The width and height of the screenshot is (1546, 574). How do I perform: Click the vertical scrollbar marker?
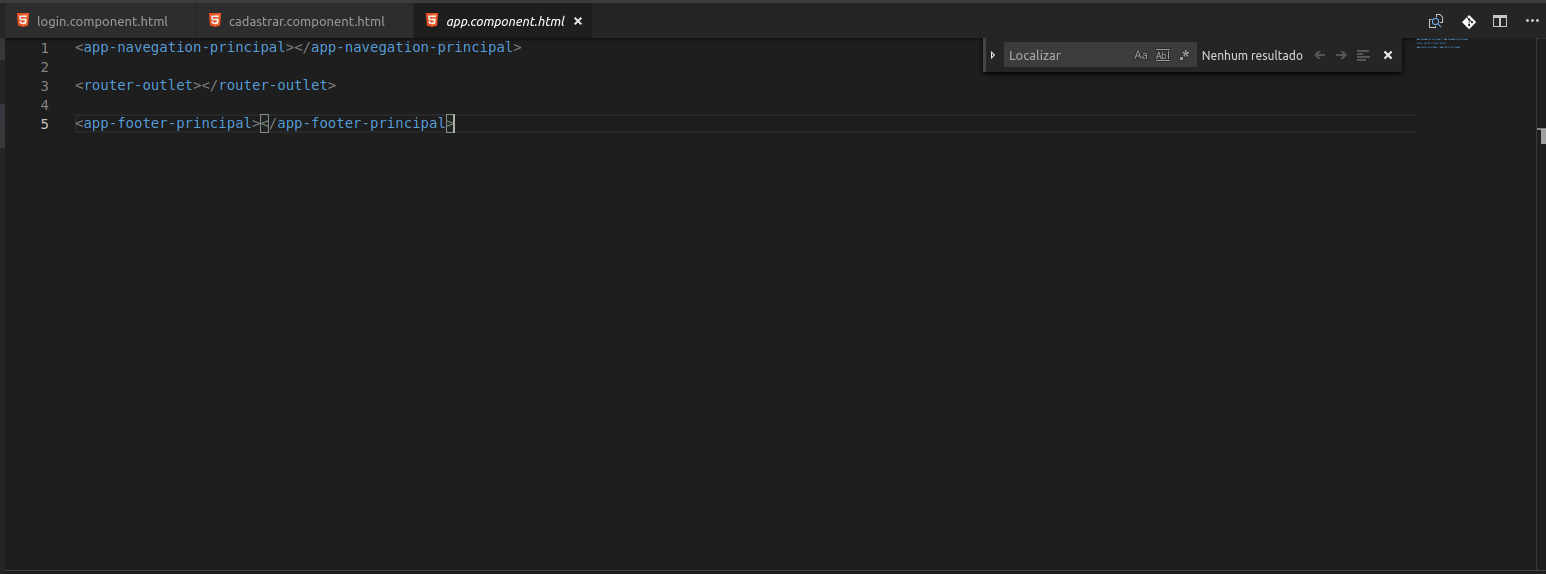(1542, 137)
